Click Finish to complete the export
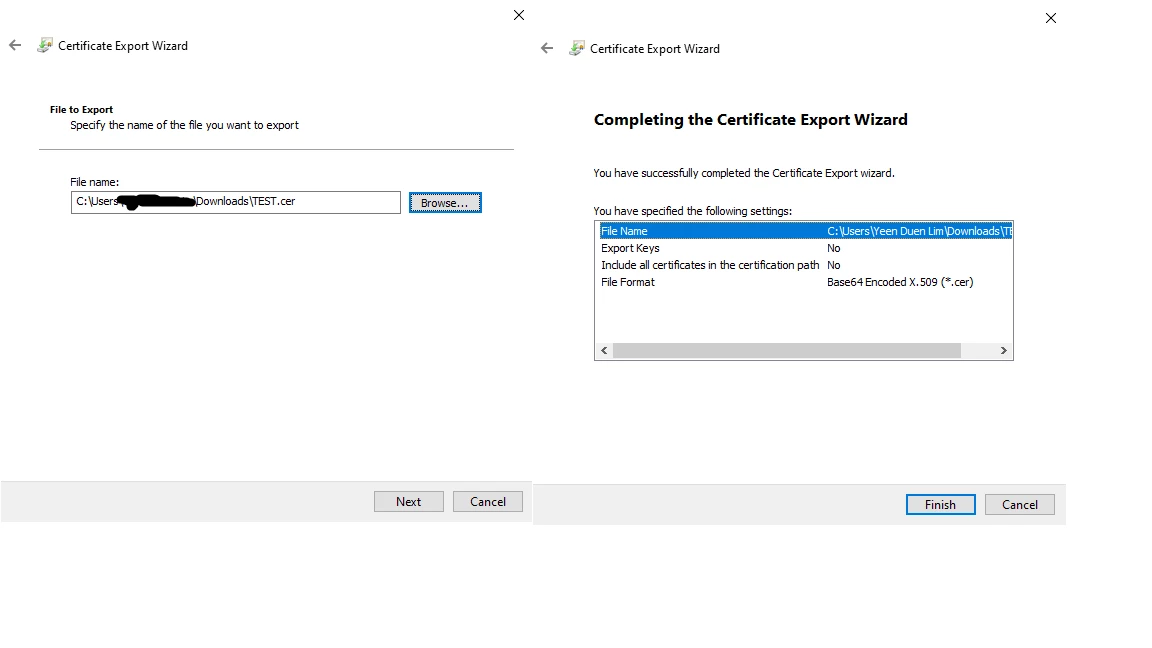Image resolution: width=1152 pixels, height=648 pixels. (940, 505)
